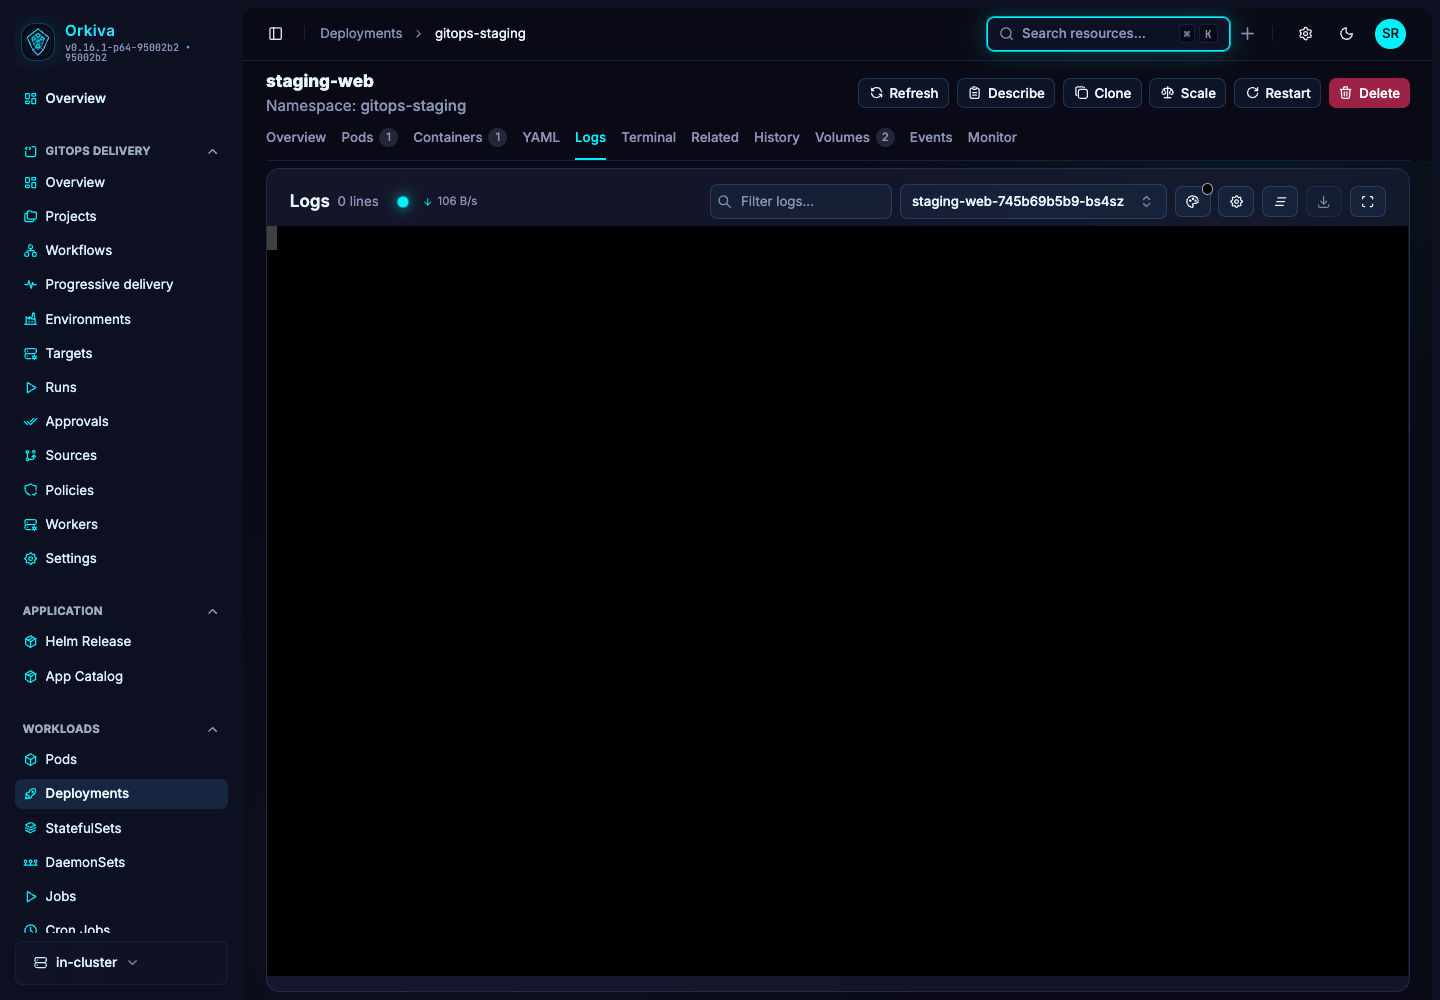Screen dimensions: 1440x1000
Task: Toggle log line wrap icon
Action: [x=1280, y=202]
